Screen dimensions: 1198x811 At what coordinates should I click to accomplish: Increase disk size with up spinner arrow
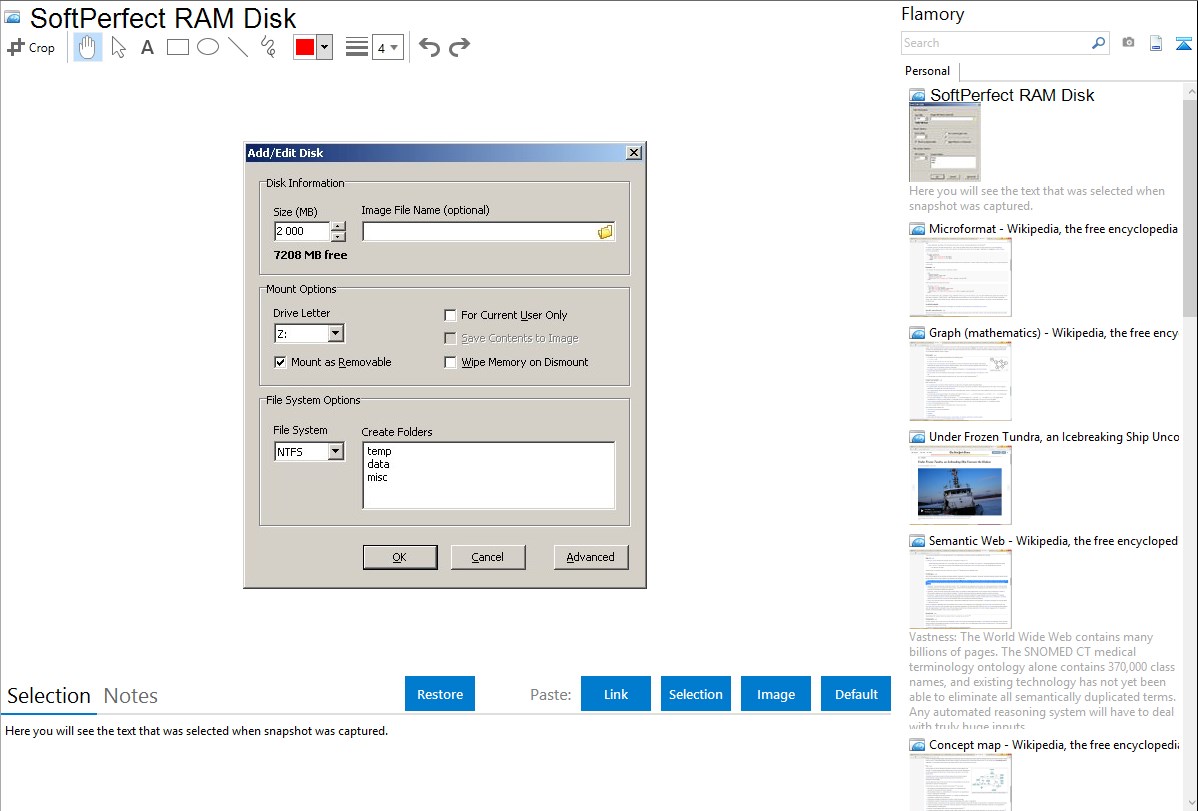point(338,226)
